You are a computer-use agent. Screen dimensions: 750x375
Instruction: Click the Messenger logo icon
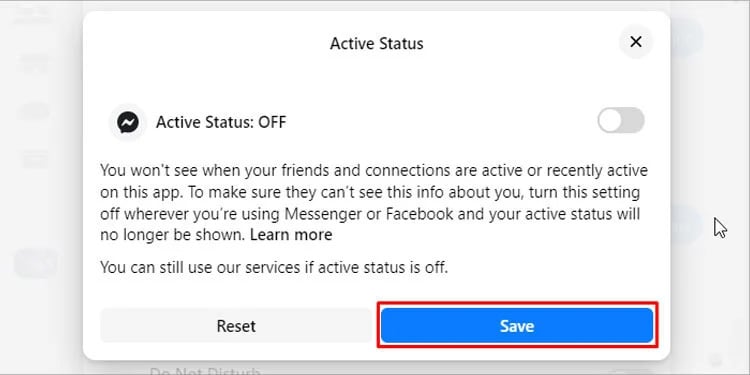tap(128, 122)
